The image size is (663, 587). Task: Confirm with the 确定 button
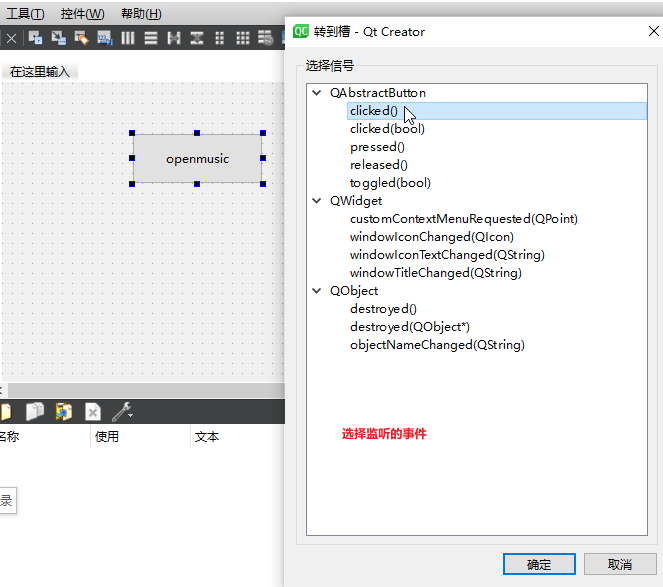539,564
